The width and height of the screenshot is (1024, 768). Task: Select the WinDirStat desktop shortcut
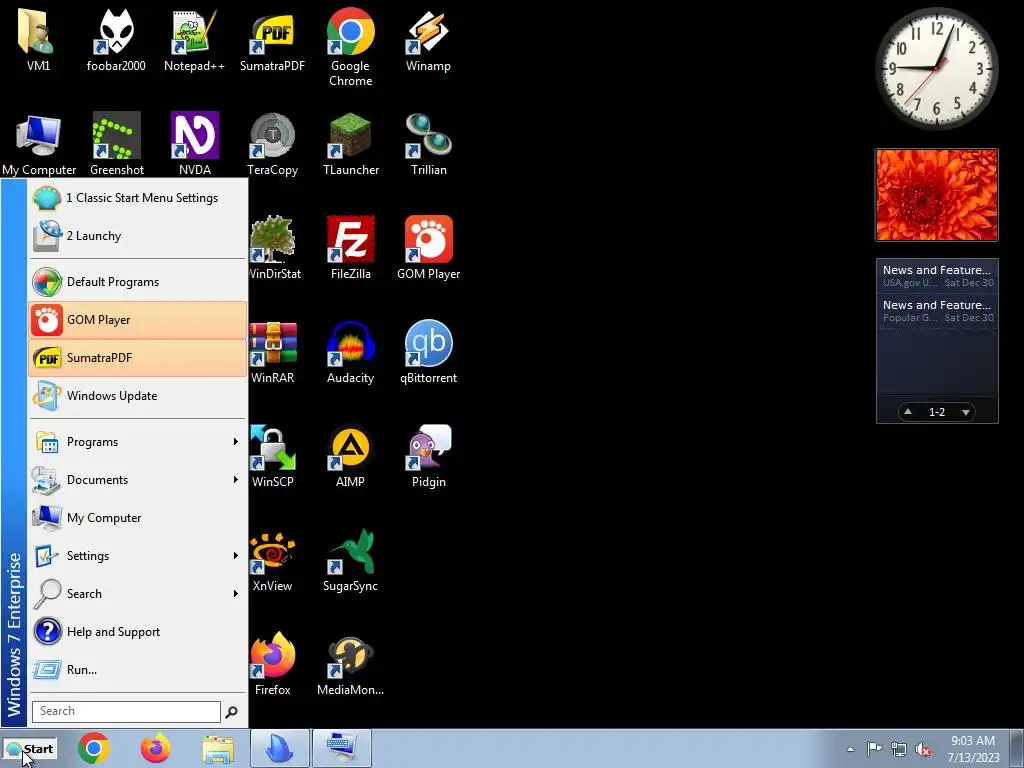(x=274, y=248)
